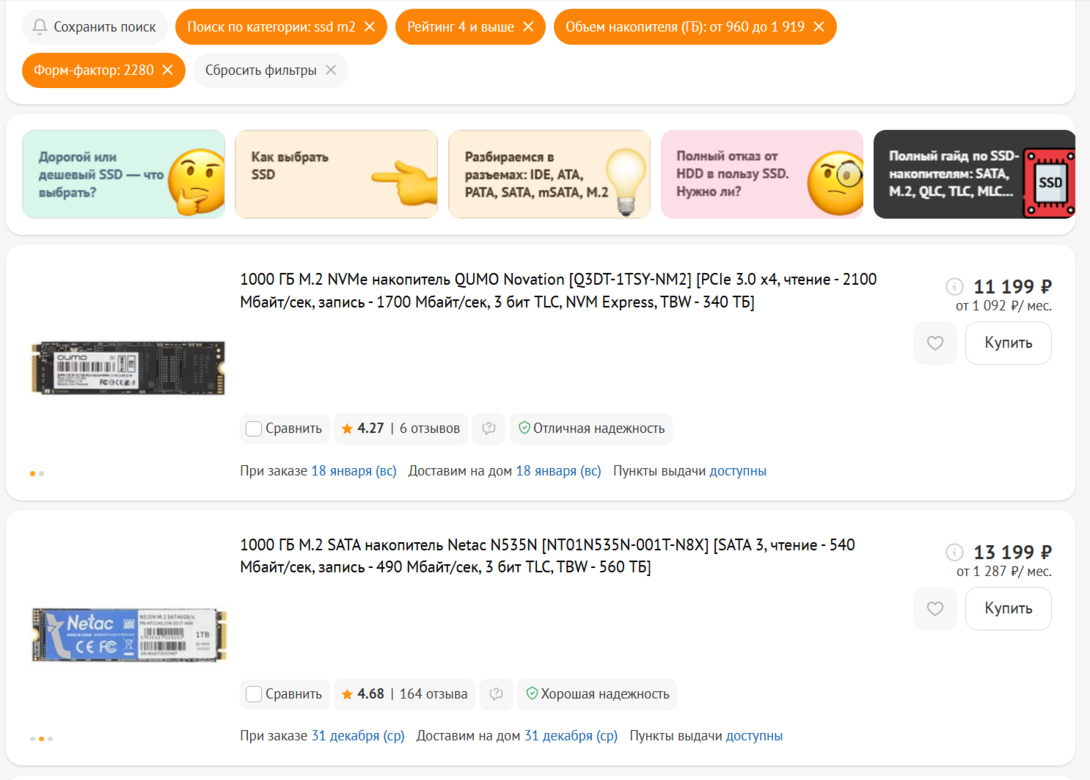Click the QUMO Novation product image

click(127, 368)
